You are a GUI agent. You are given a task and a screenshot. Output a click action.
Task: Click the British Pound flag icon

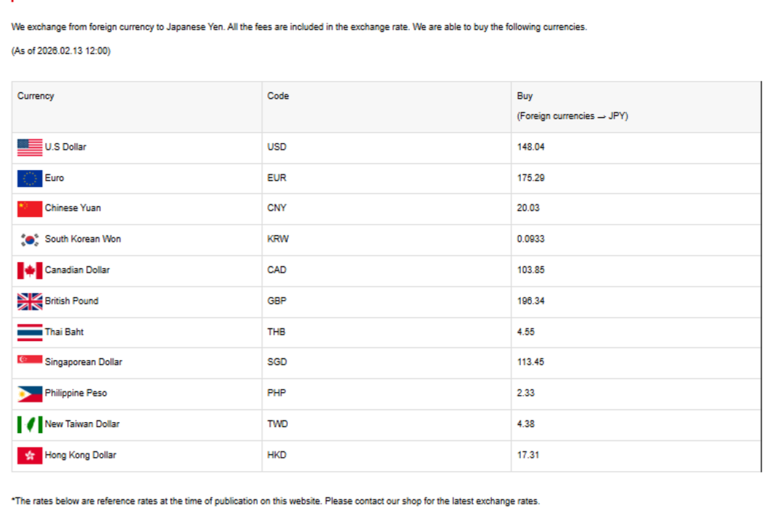30,301
